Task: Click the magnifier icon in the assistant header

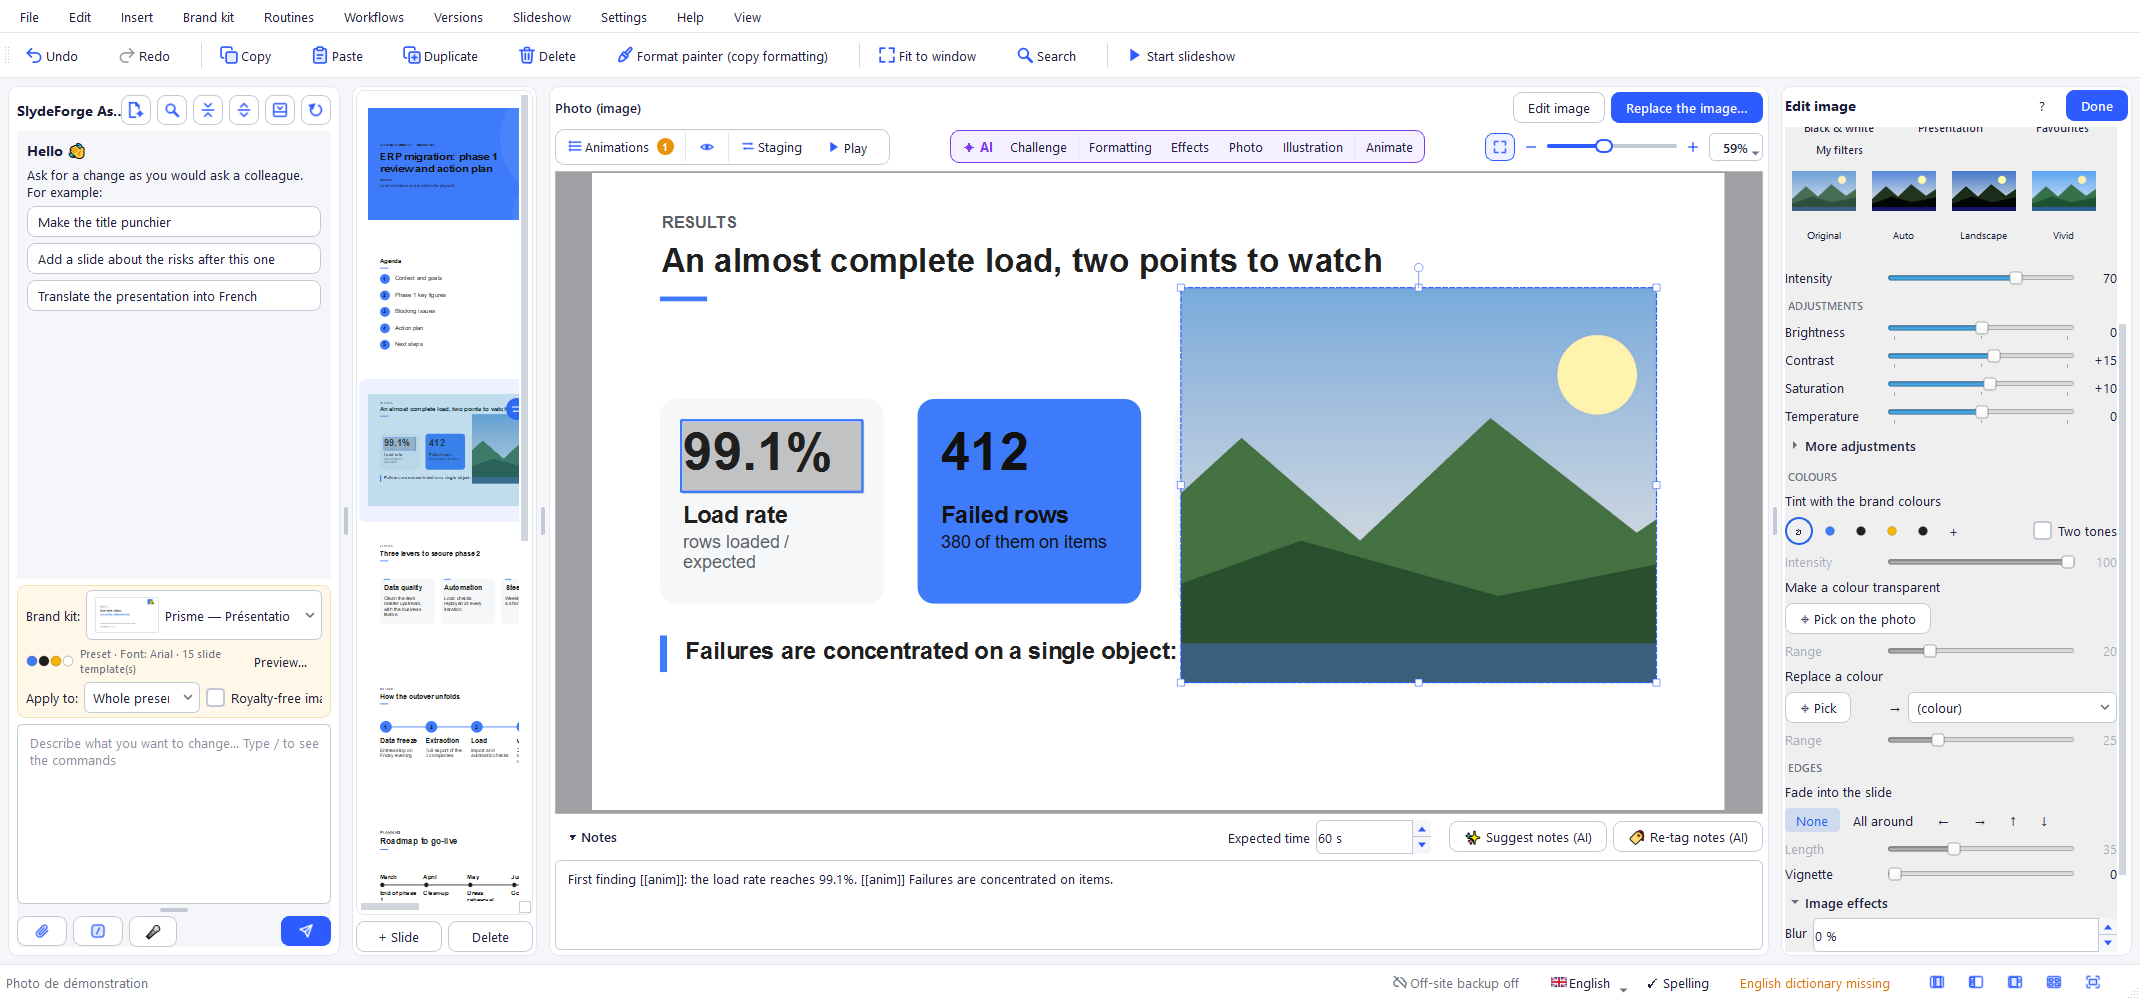Action: point(172,111)
